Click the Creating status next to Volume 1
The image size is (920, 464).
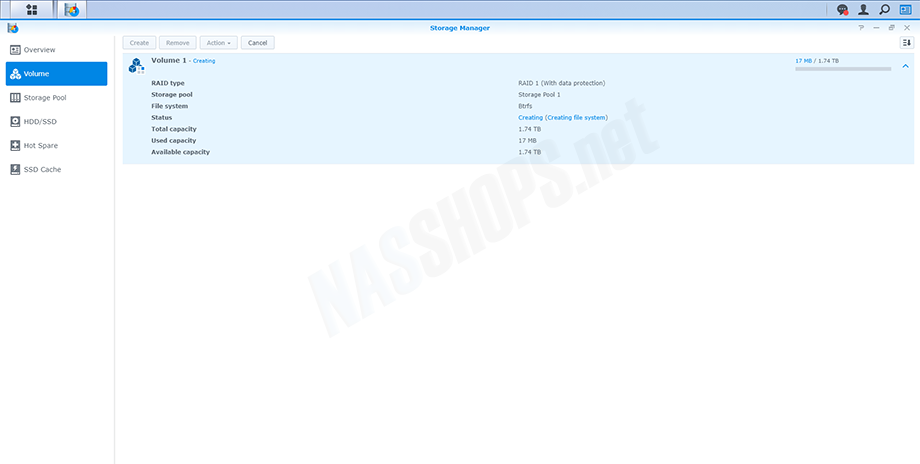point(204,61)
